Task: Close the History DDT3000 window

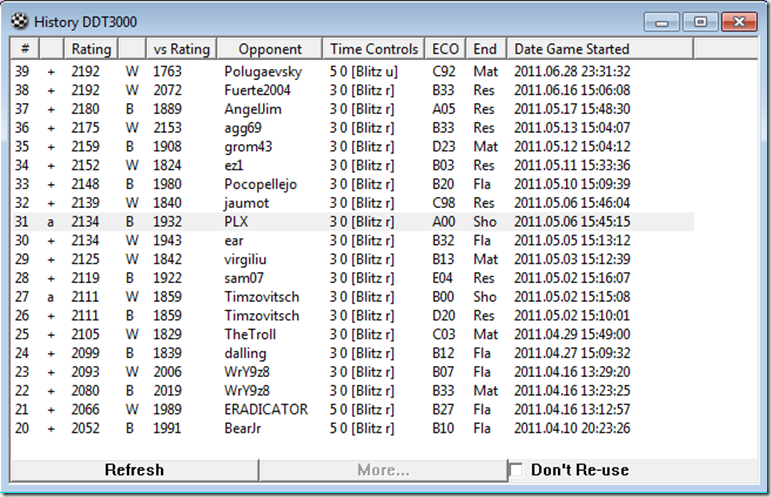Action: click(739, 22)
